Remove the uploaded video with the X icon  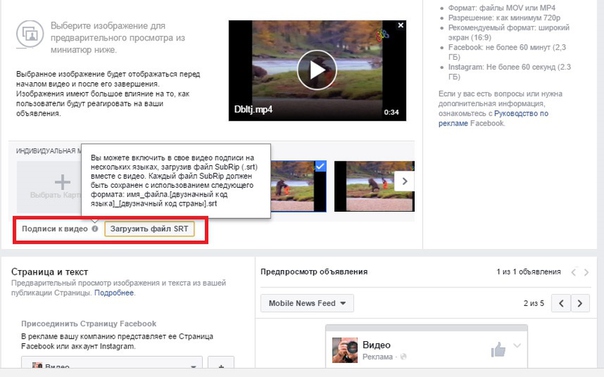click(x=401, y=25)
